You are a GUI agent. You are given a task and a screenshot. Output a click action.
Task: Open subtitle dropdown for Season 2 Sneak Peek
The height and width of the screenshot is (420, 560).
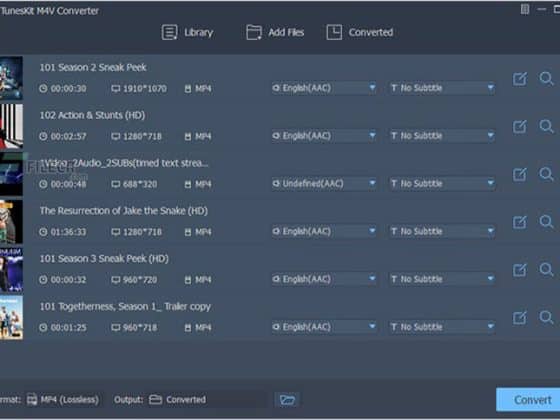coord(442,88)
